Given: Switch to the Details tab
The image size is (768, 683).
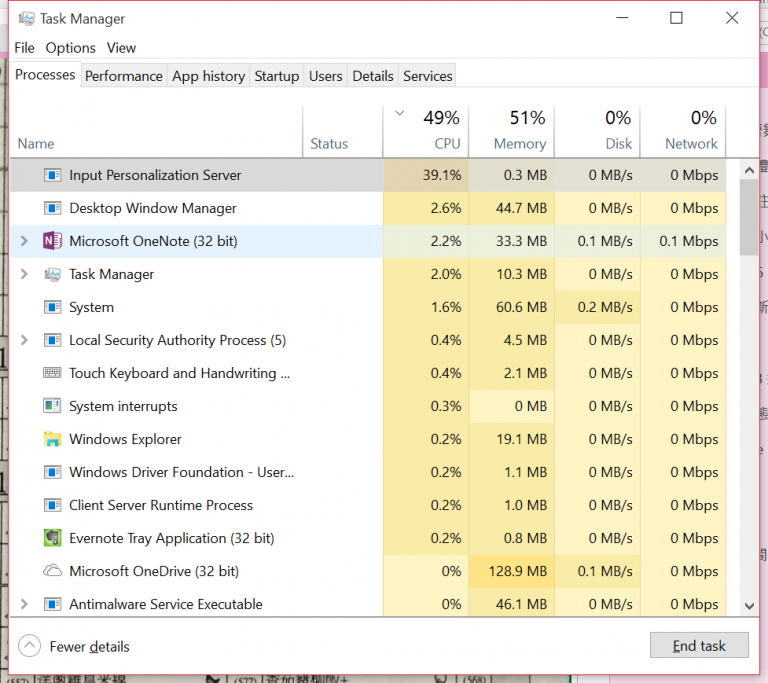Looking at the screenshot, I should click(x=373, y=76).
